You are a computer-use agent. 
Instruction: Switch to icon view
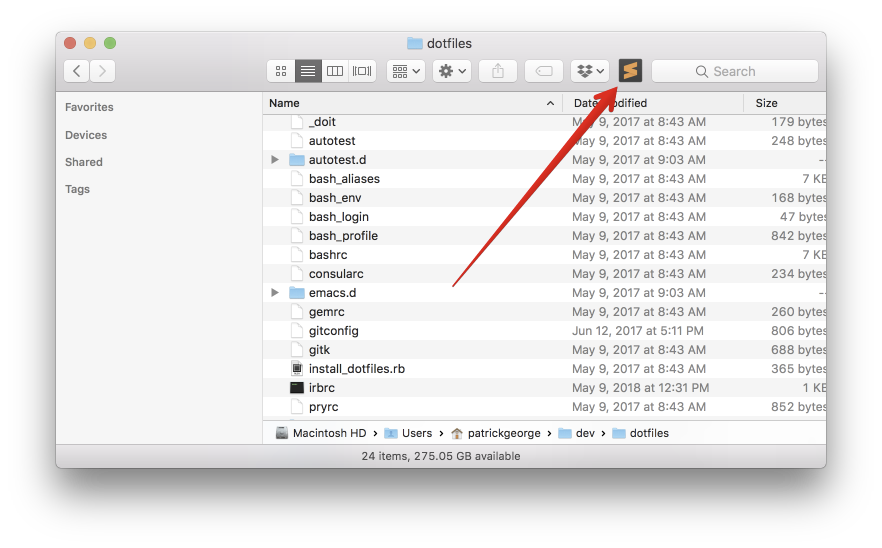281,71
